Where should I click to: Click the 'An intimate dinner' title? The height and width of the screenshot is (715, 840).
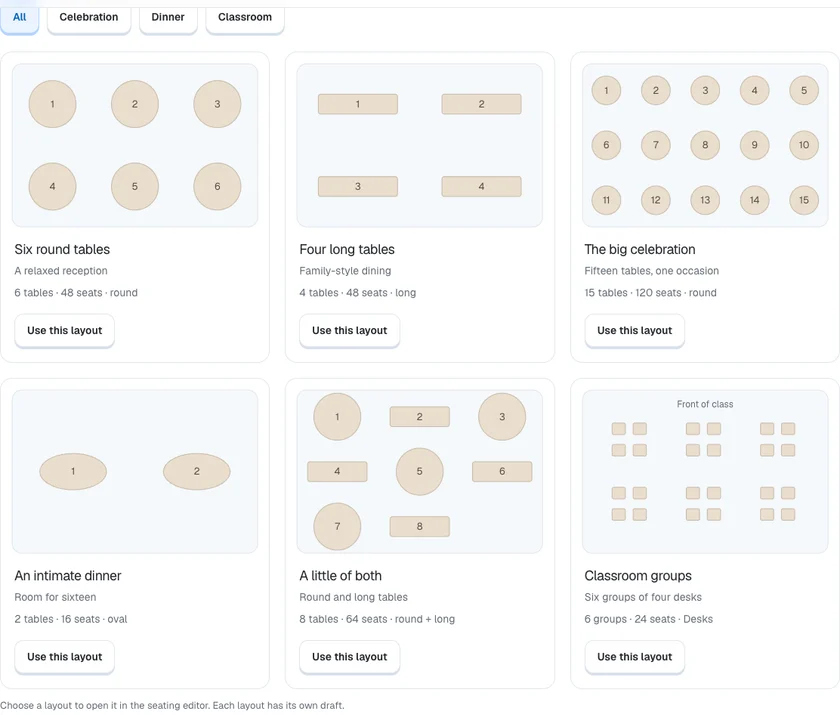[x=68, y=576]
